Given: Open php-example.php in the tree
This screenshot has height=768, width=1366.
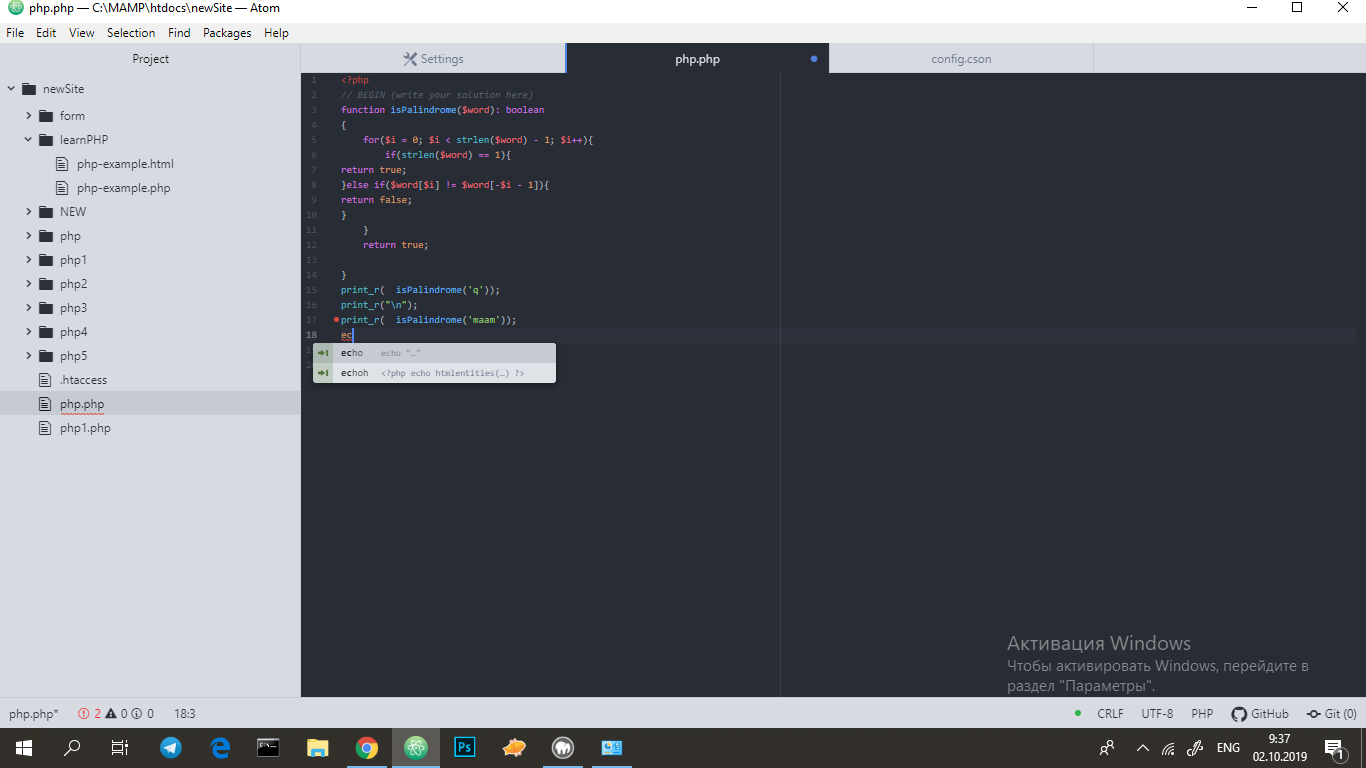Looking at the screenshot, I should pos(123,188).
